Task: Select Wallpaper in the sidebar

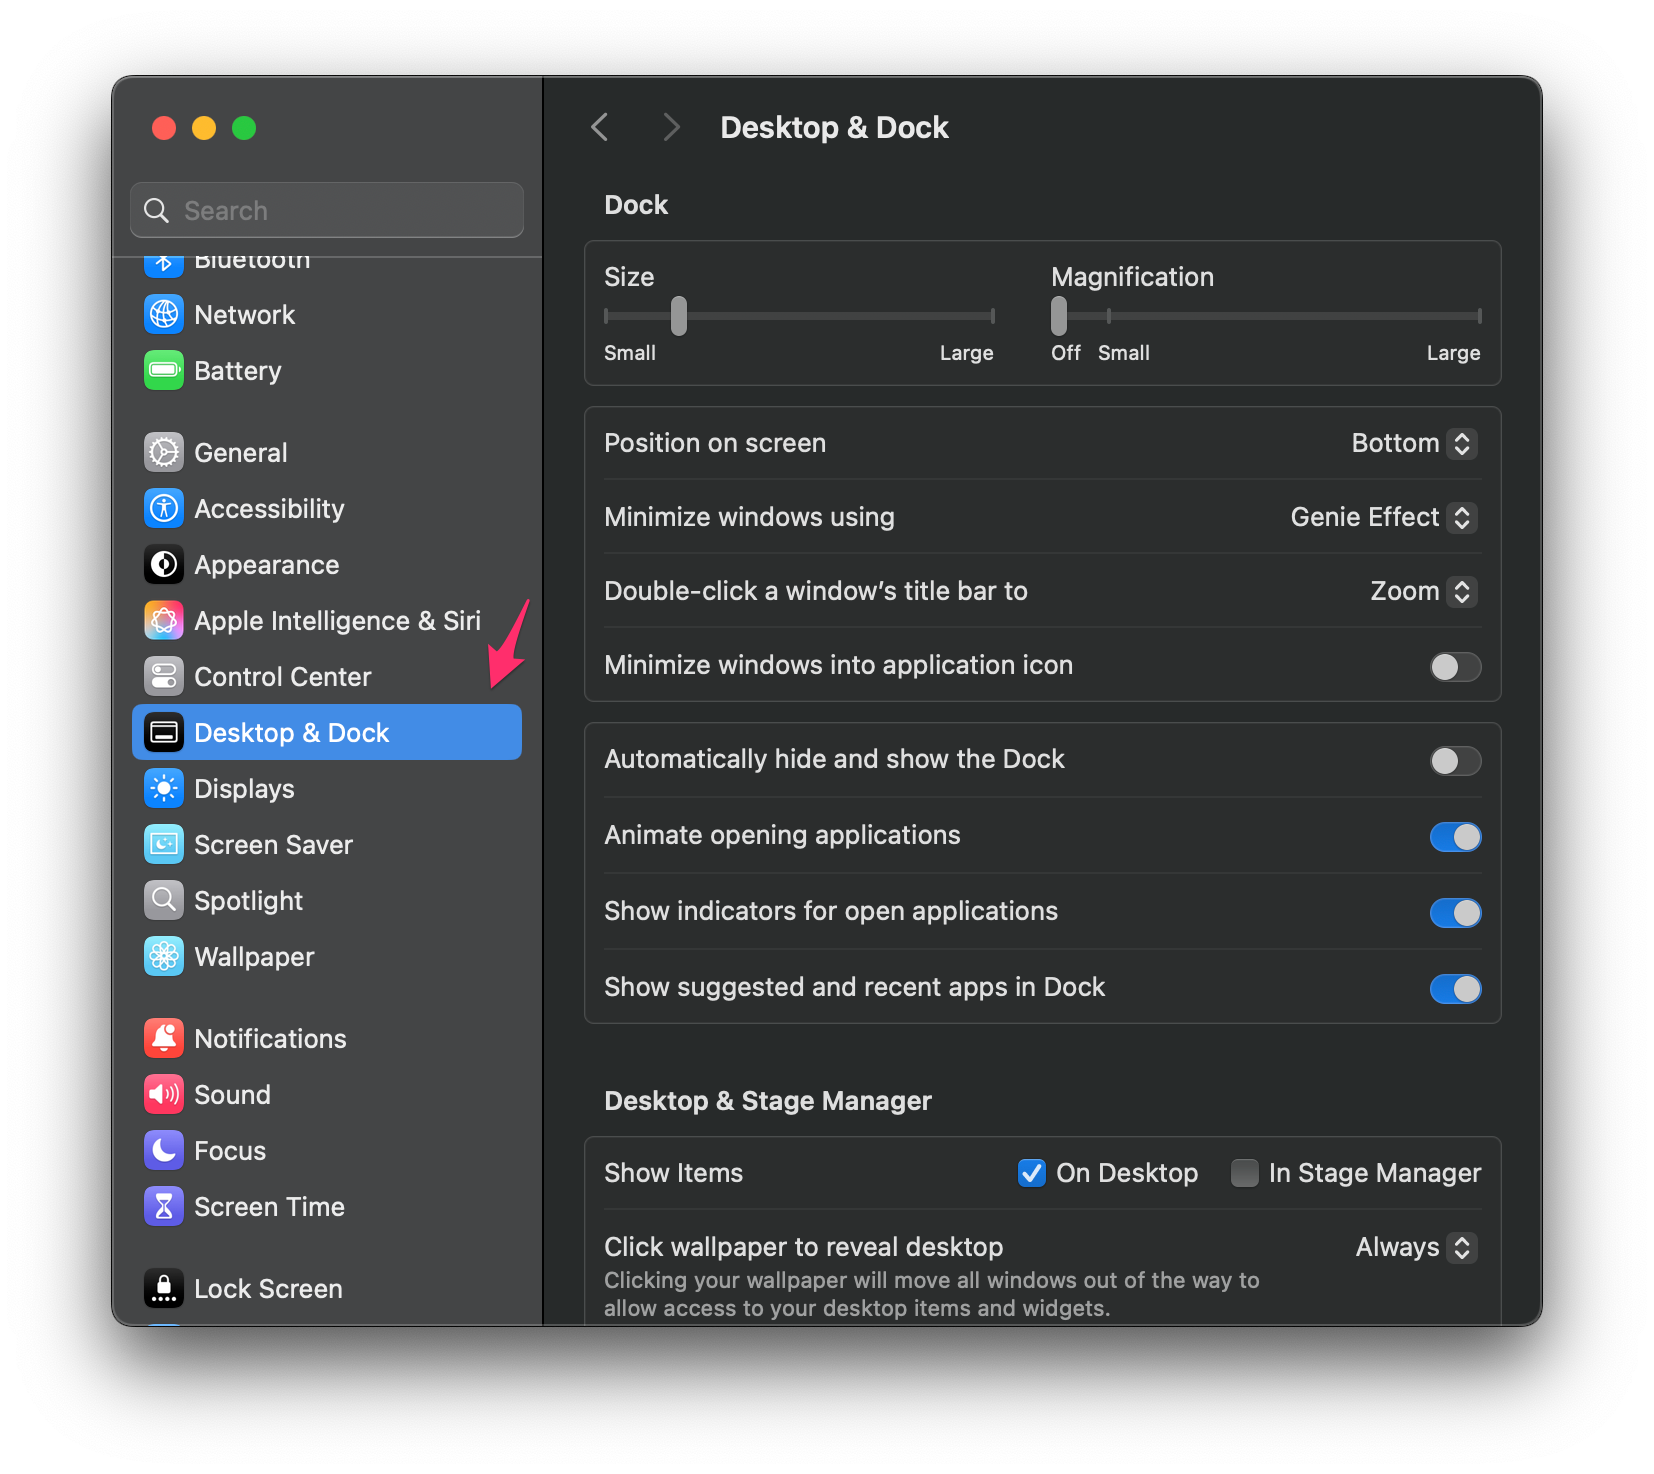Action: click(327, 956)
